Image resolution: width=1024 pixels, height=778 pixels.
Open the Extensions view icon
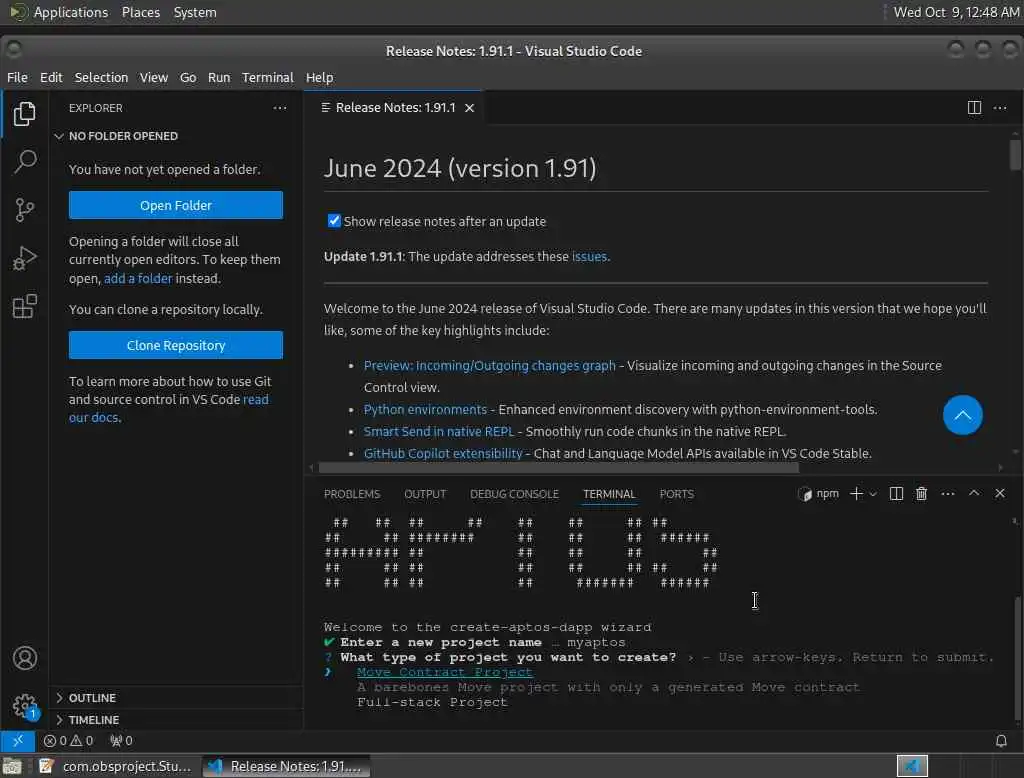pyautogui.click(x=24, y=306)
